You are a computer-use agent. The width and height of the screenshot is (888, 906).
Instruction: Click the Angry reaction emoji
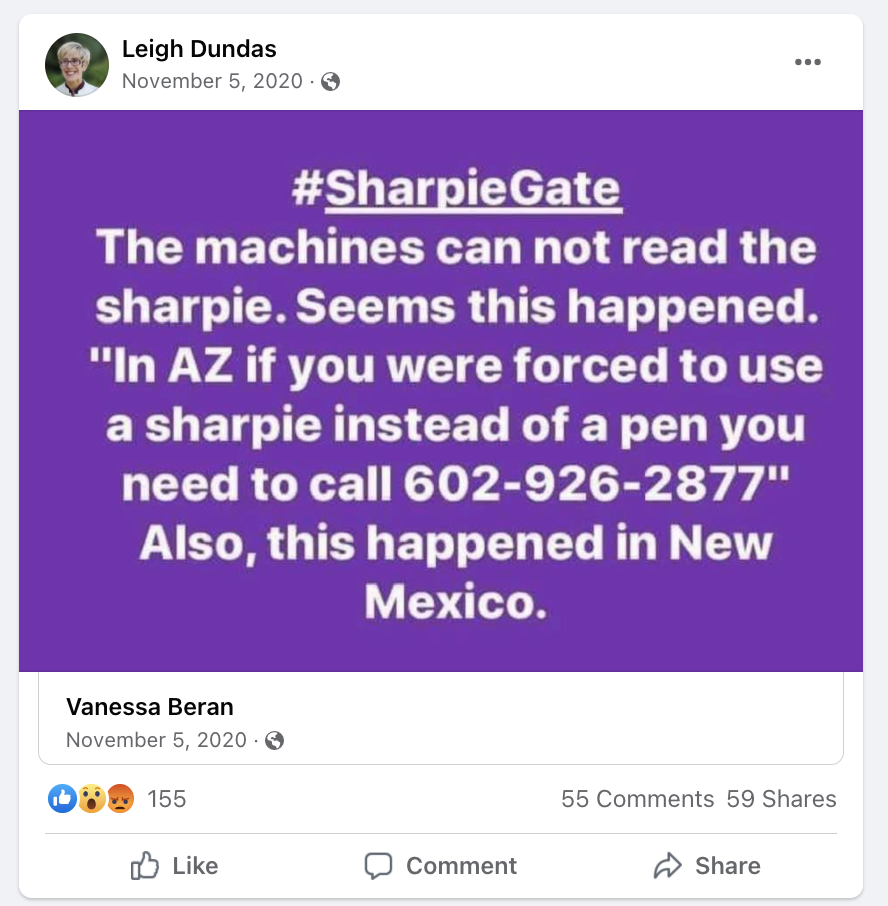pos(120,798)
